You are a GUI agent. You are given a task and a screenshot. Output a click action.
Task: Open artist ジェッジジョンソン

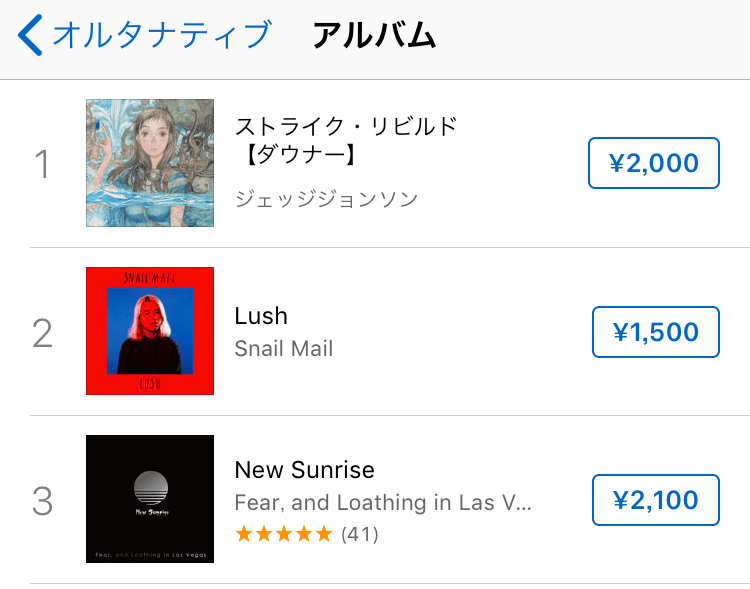pos(327,199)
